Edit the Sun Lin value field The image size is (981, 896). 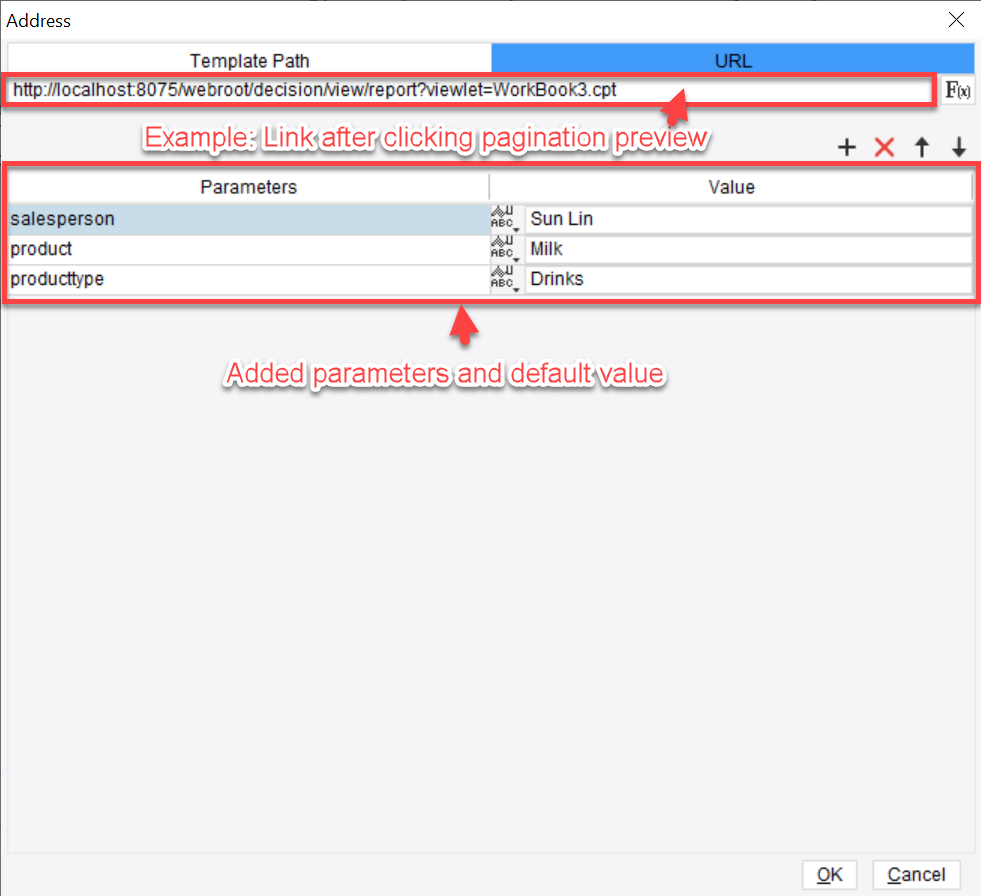point(700,218)
